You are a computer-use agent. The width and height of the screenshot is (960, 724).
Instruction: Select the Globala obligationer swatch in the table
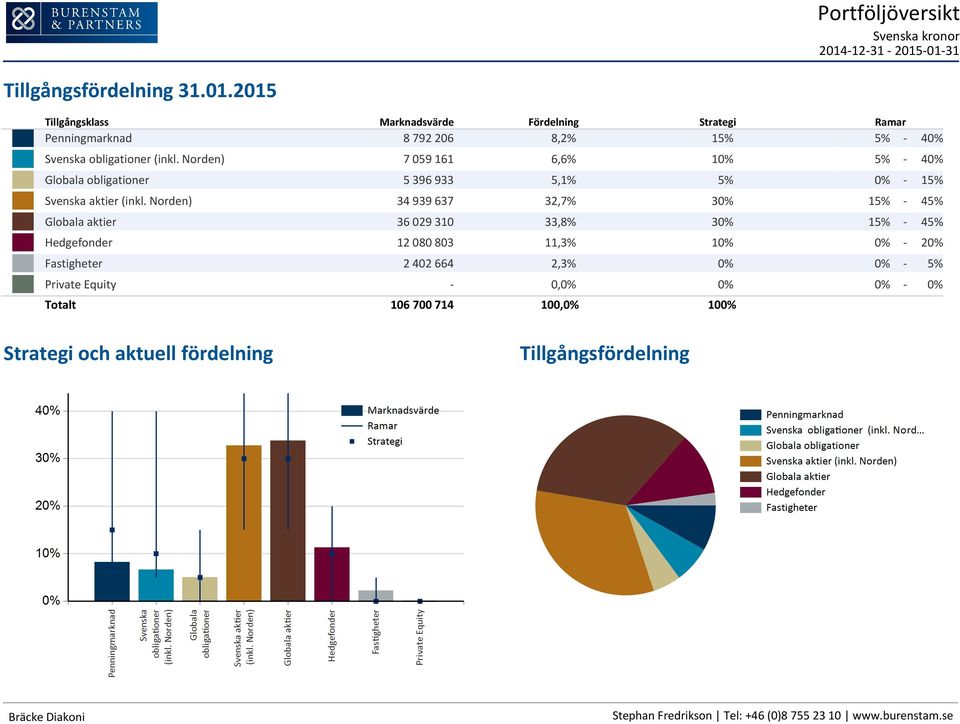pyautogui.click(x=23, y=180)
